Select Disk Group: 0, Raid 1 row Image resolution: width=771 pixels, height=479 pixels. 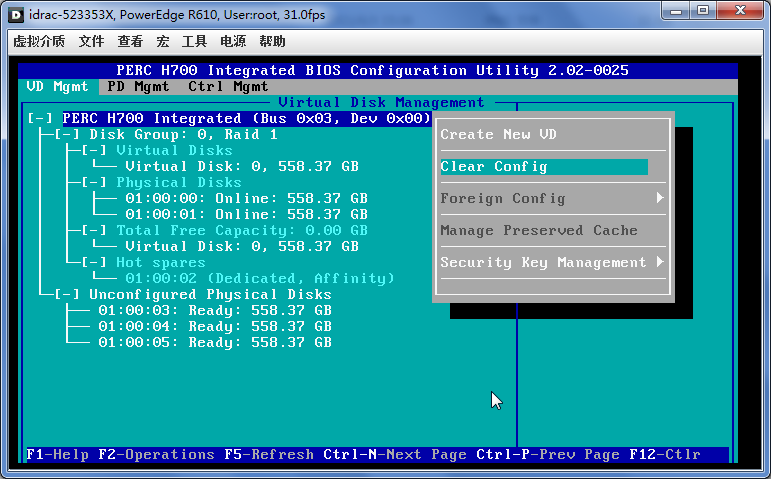(183, 135)
